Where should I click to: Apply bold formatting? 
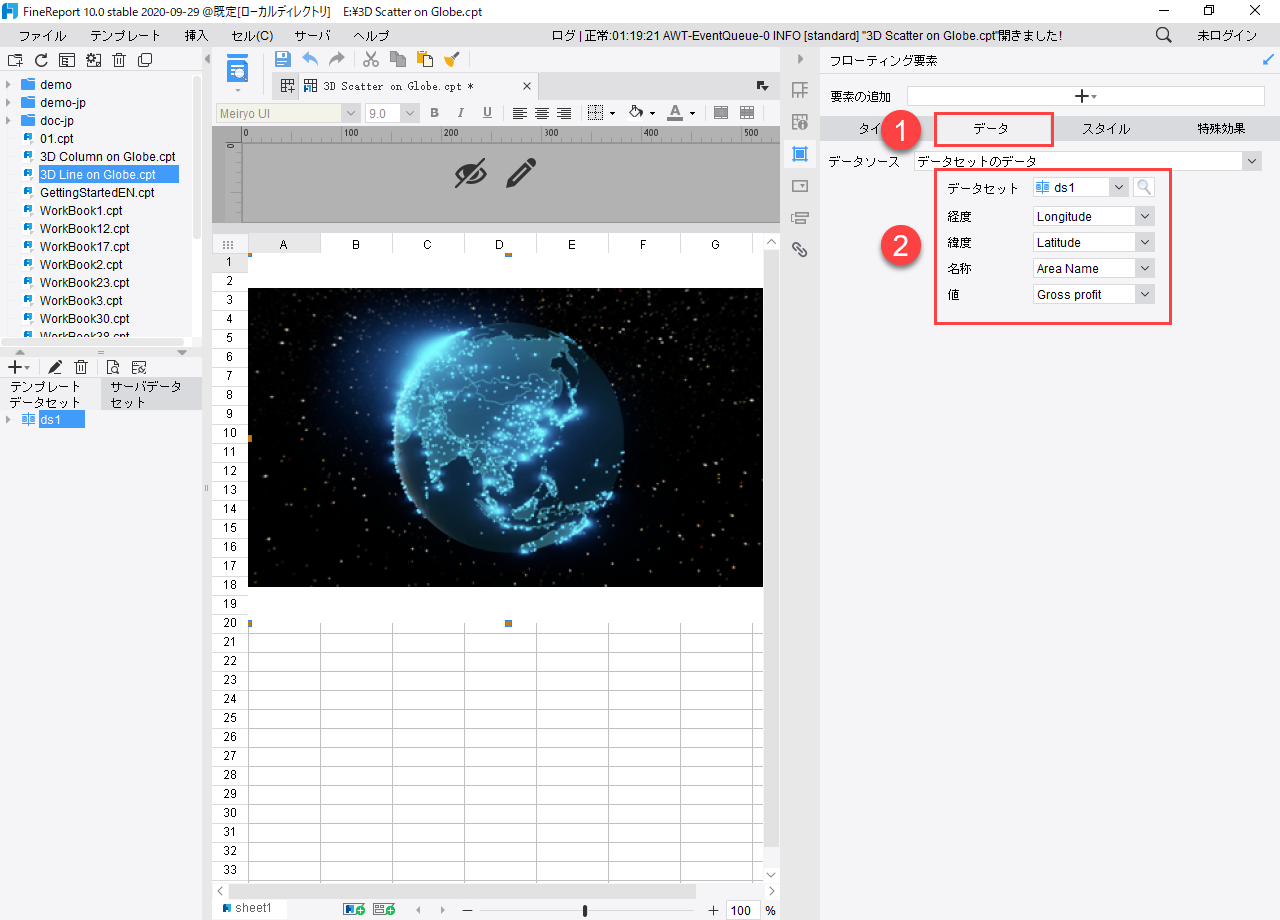435,113
